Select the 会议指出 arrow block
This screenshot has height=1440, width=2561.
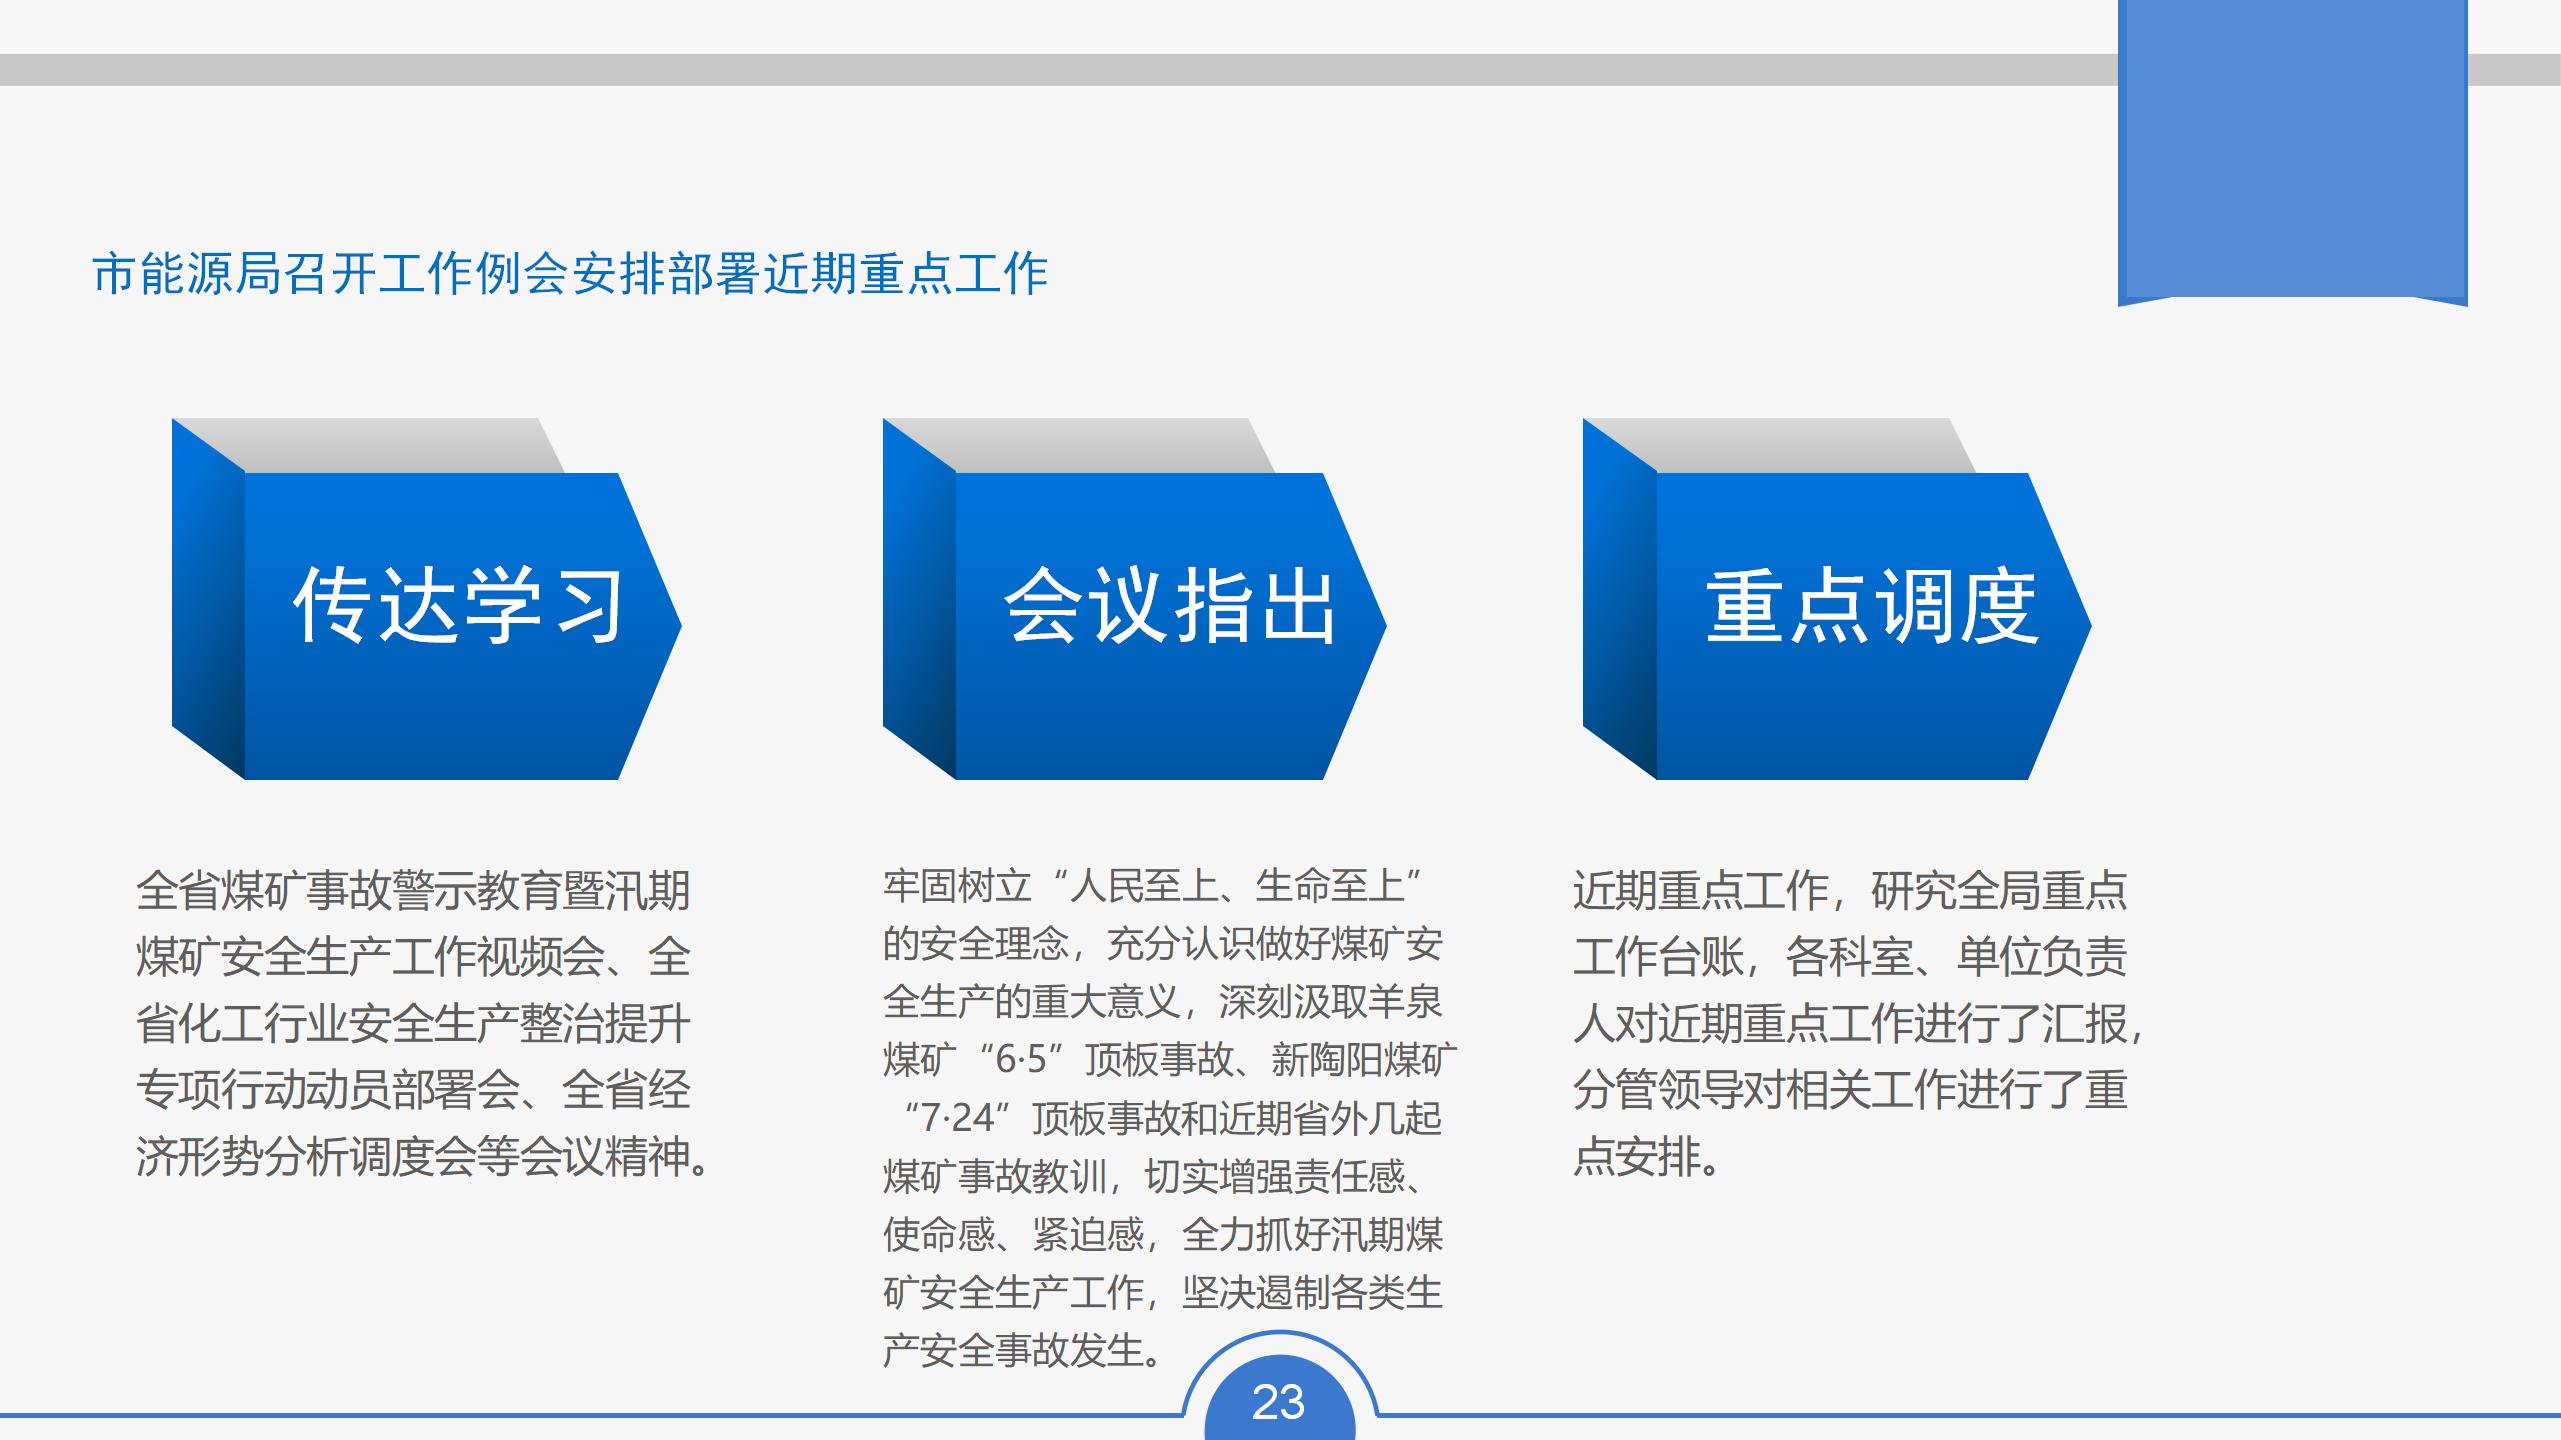pos(1135,599)
